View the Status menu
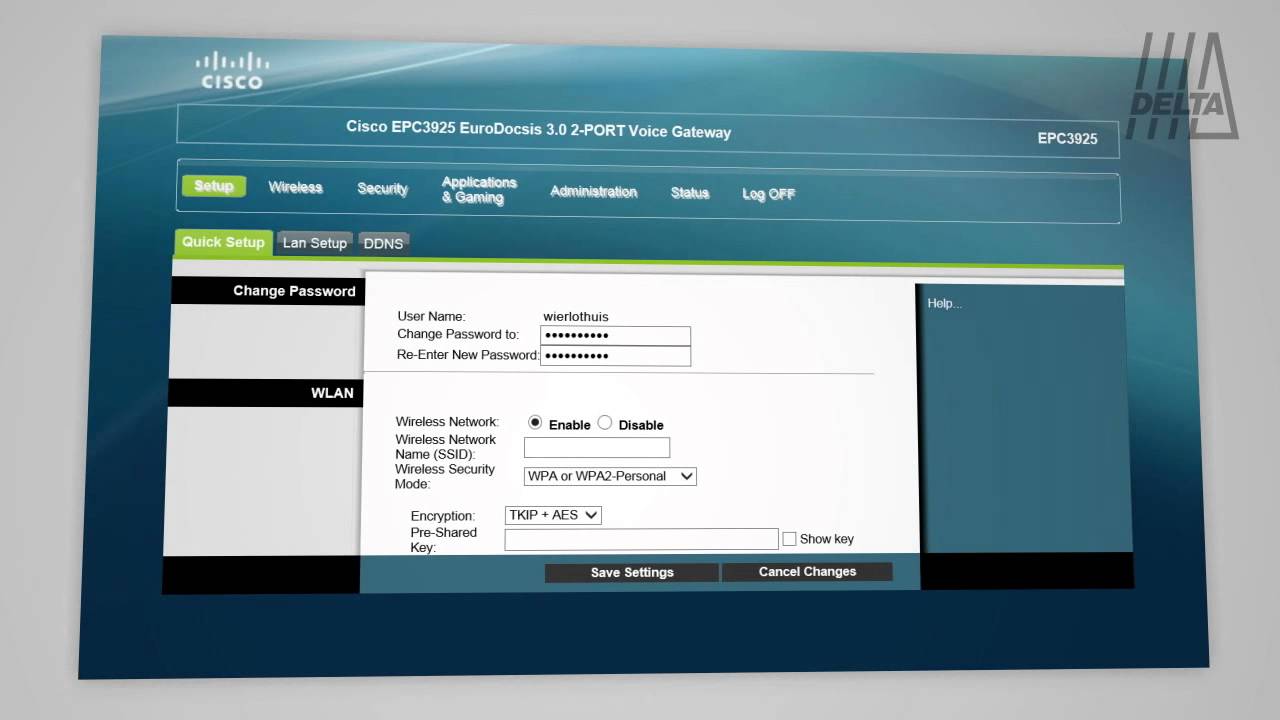Viewport: 1280px width, 720px height. [689, 193]
